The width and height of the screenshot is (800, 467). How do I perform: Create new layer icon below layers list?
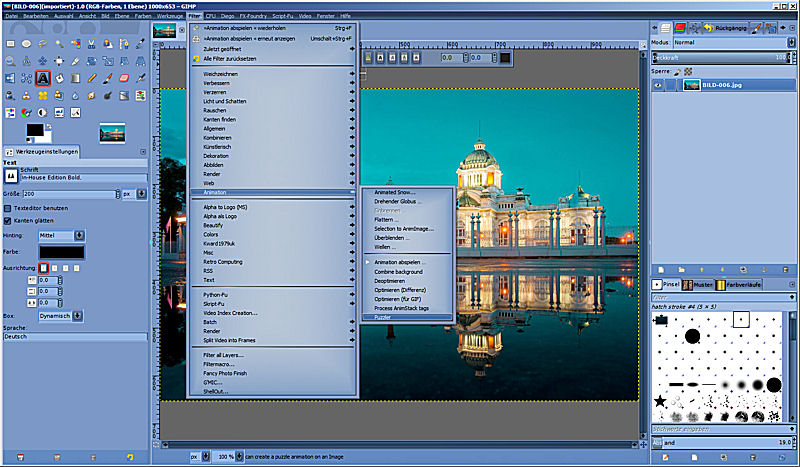661,269
